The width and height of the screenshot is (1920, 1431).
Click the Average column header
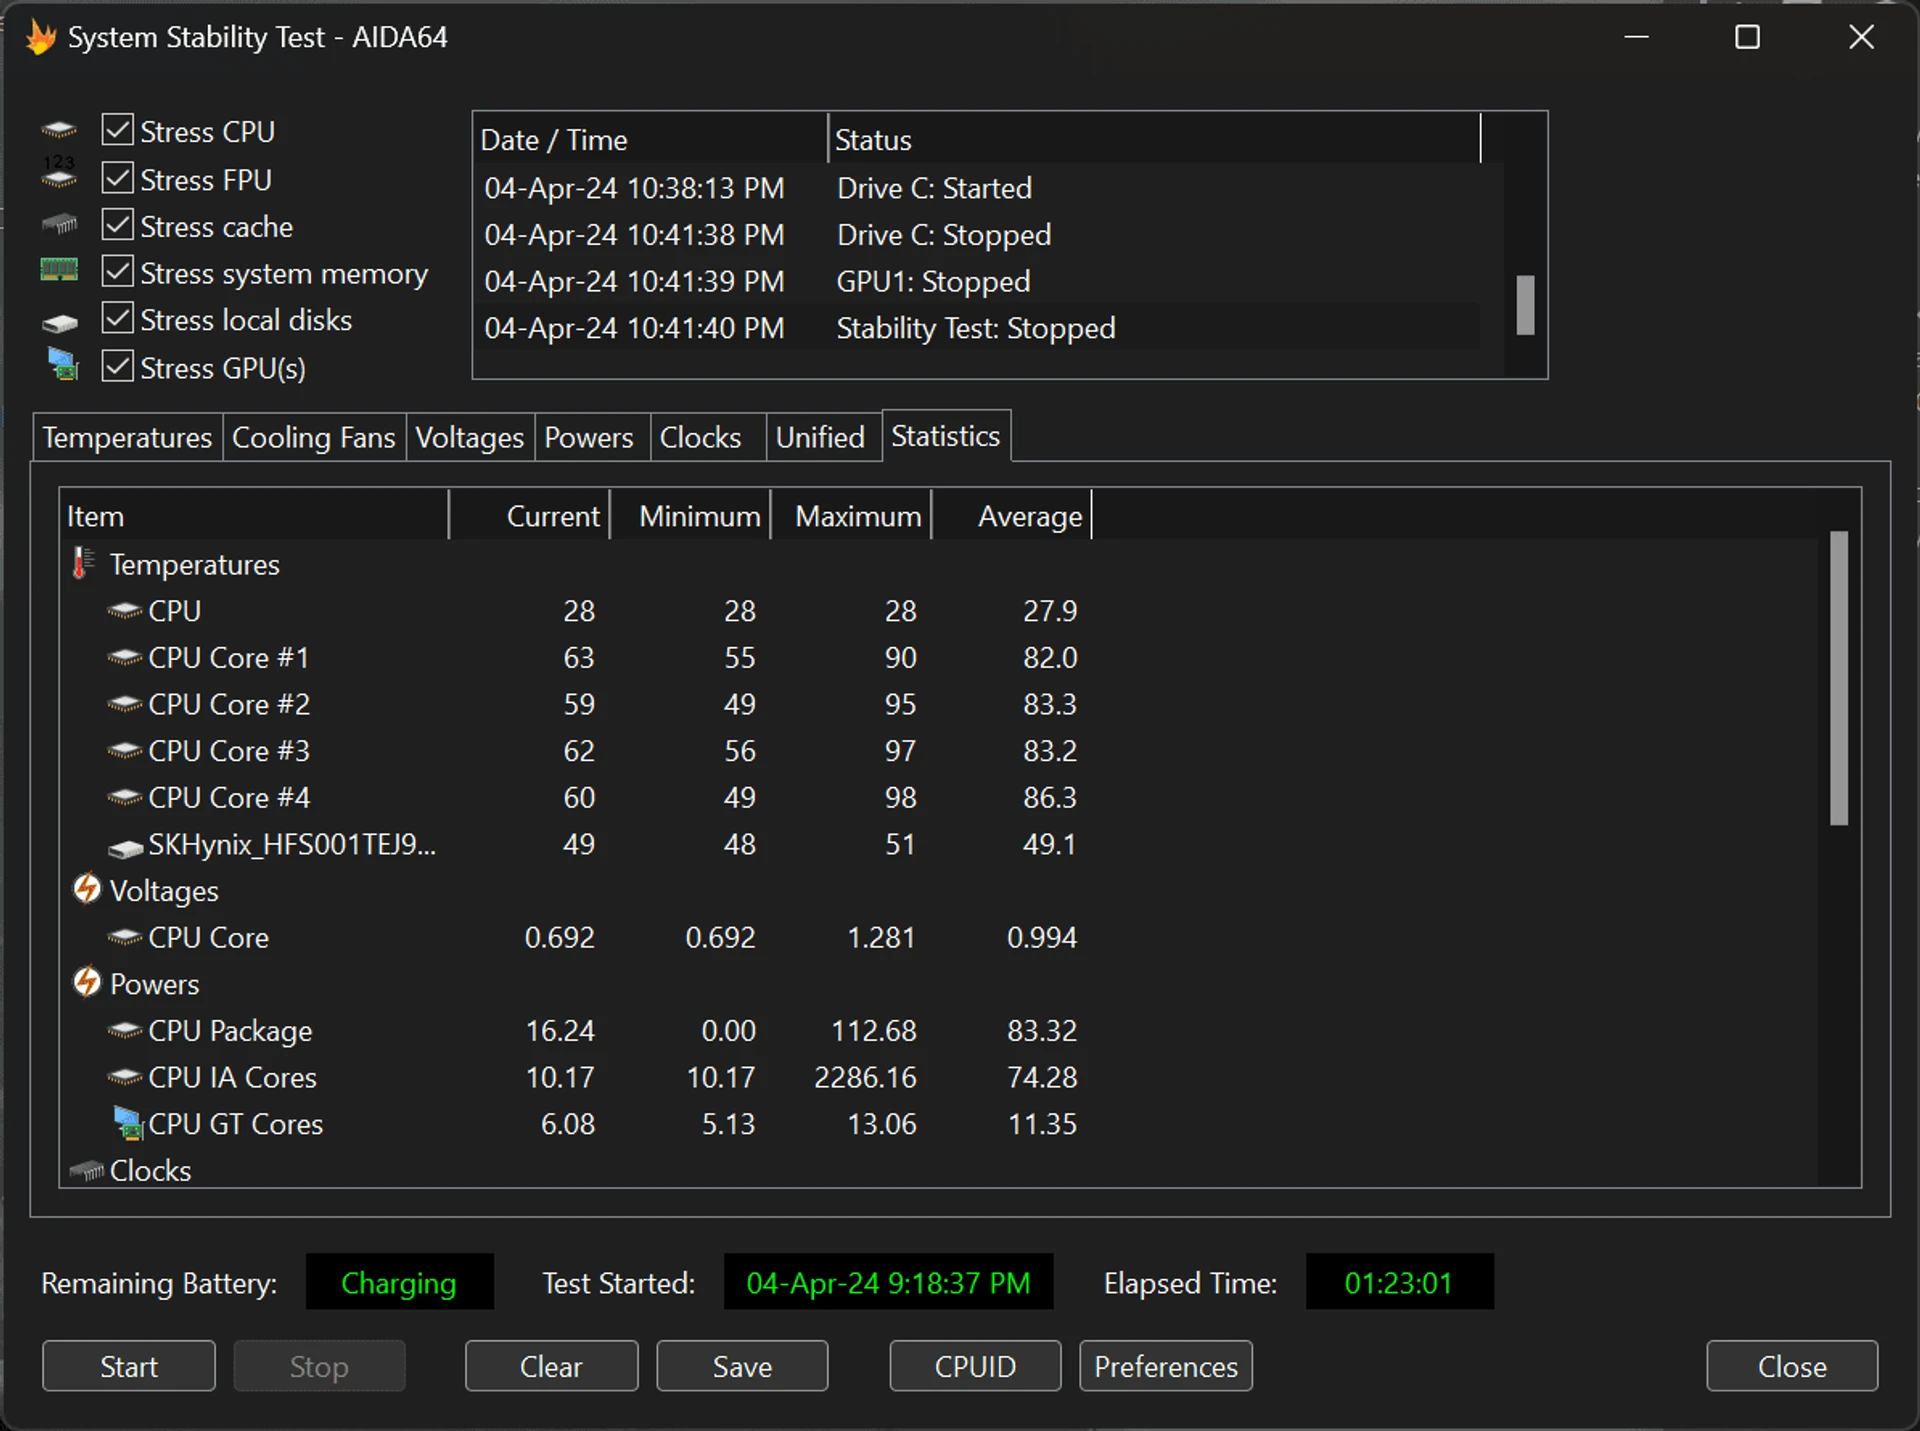[x=1012, y=516]
